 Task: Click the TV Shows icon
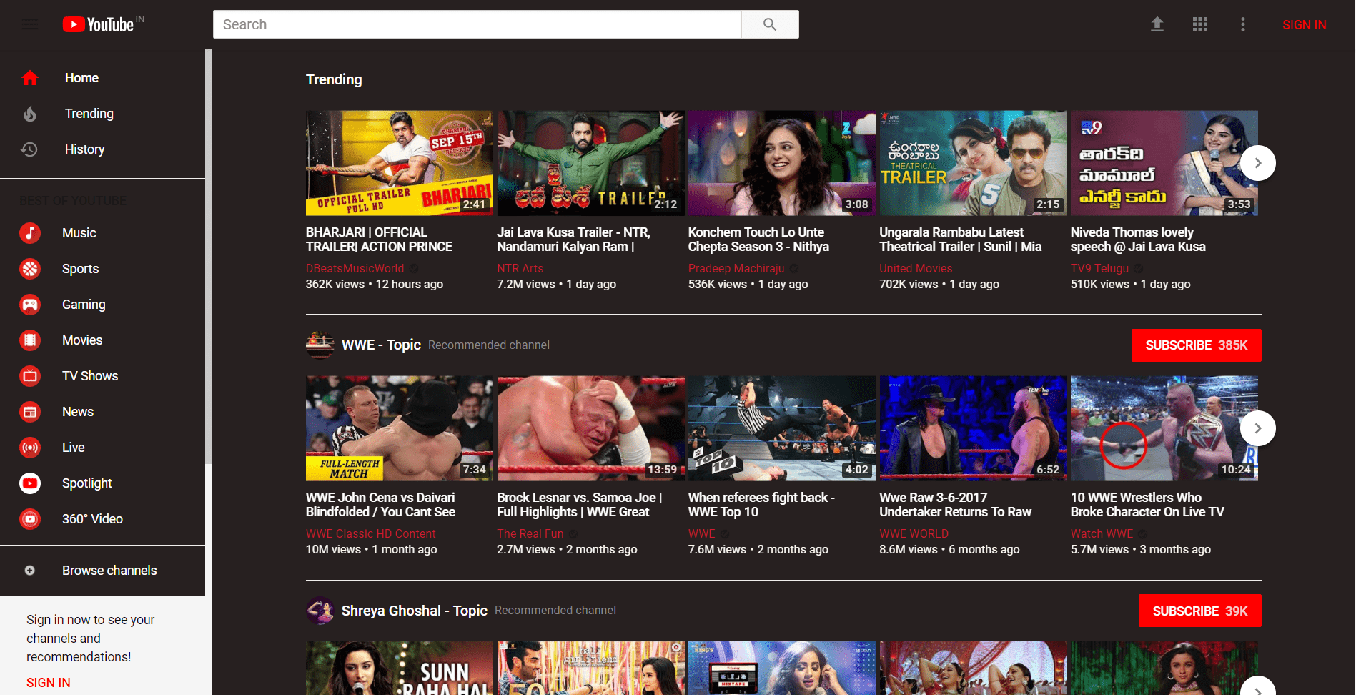tap(30, 376)
